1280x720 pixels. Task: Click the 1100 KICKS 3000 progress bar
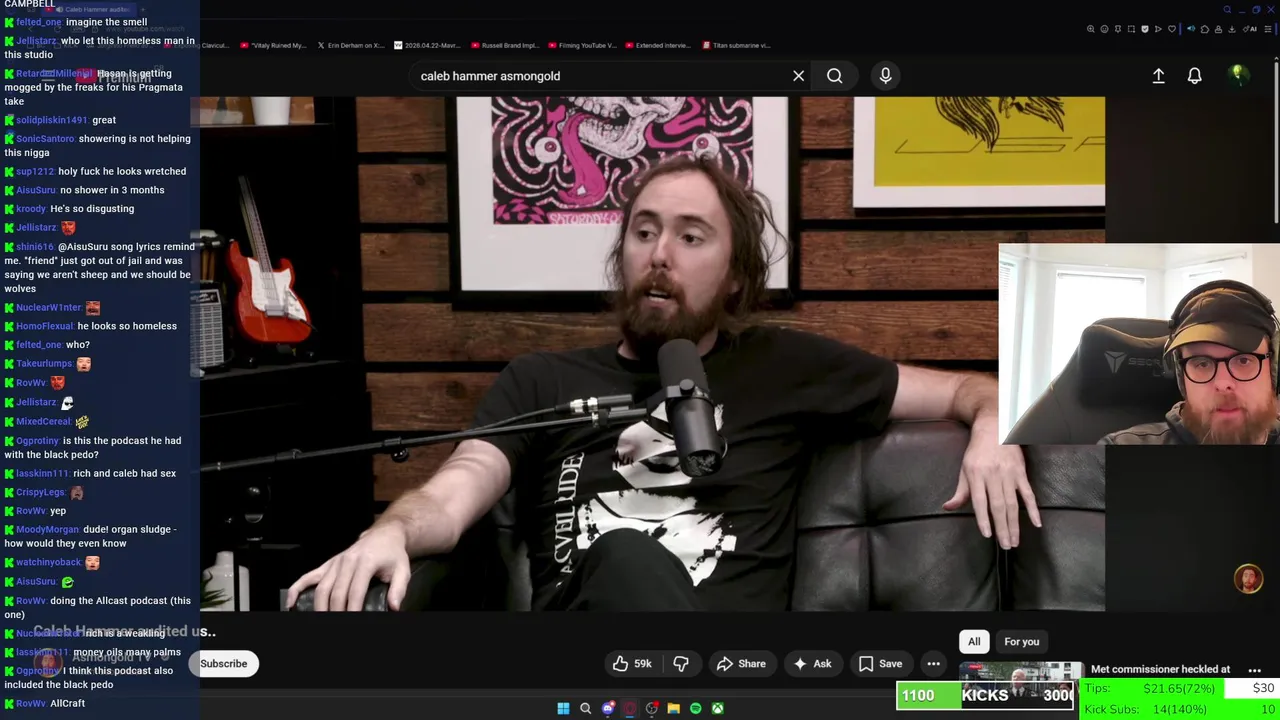coord(985,696)
